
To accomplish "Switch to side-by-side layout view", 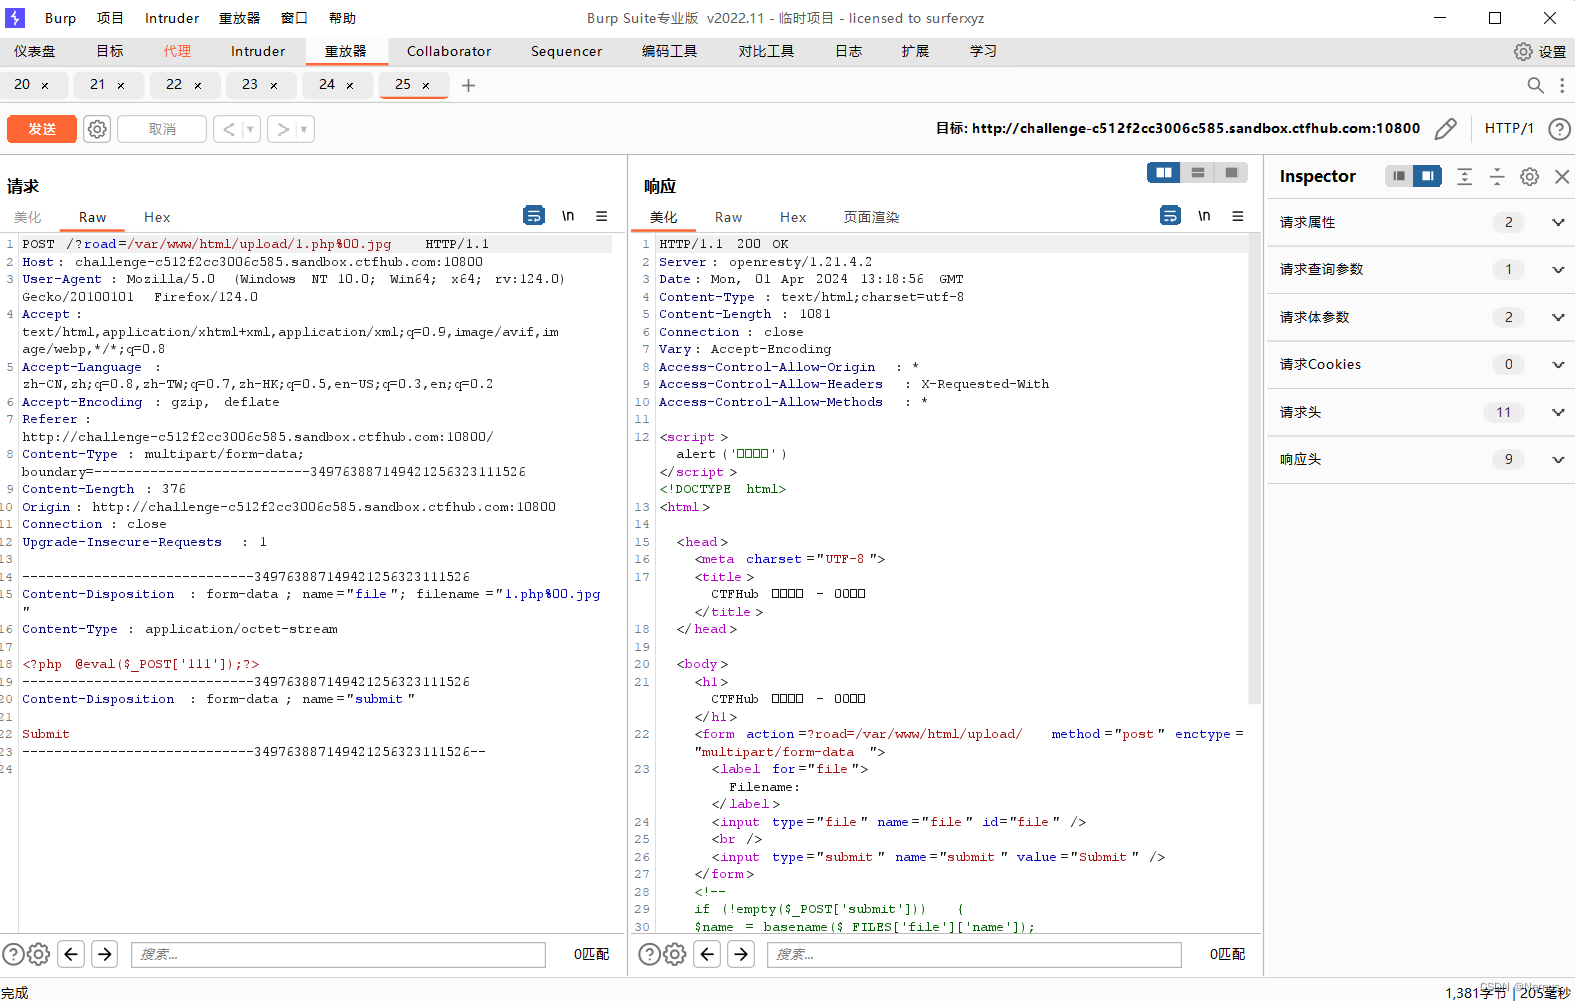I will coord(1164,173).
